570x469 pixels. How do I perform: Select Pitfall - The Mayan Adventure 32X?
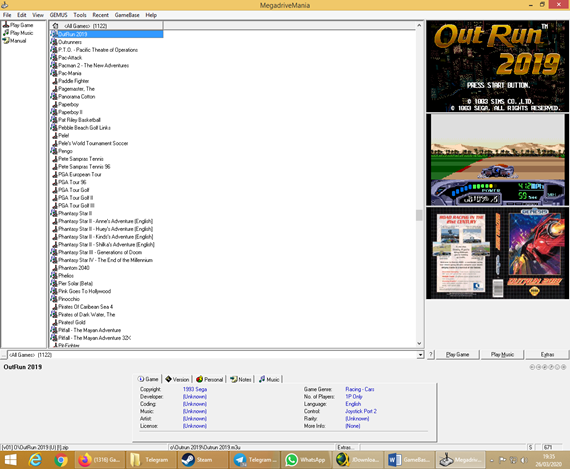pyautogui.click(x=95, y=338)
